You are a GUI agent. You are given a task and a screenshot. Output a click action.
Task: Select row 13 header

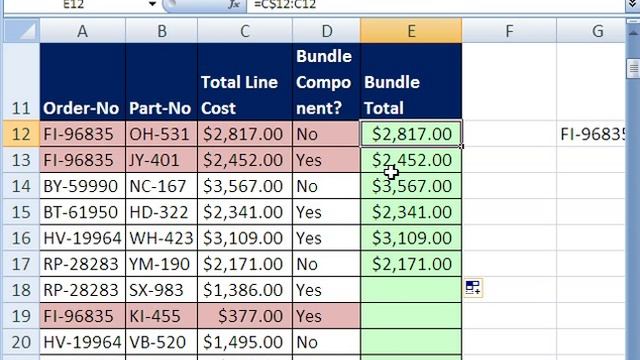click(x=22, y=160)
